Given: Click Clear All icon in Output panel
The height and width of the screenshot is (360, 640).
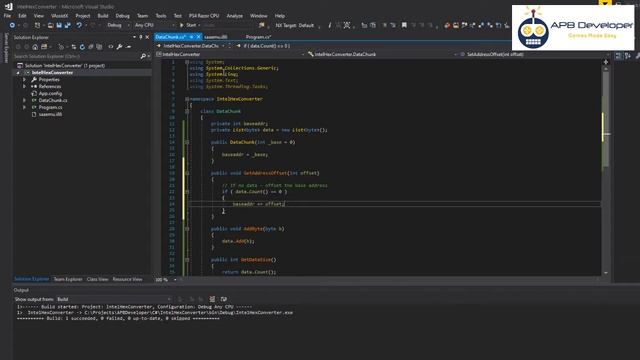Looking at the screenshot, I should (x=212, y=299).
